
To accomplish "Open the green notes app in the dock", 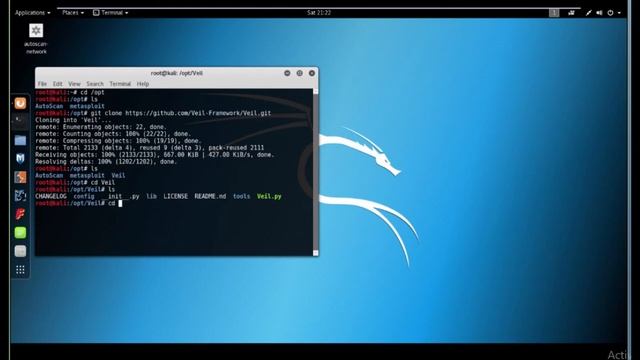I will (20, 233).
